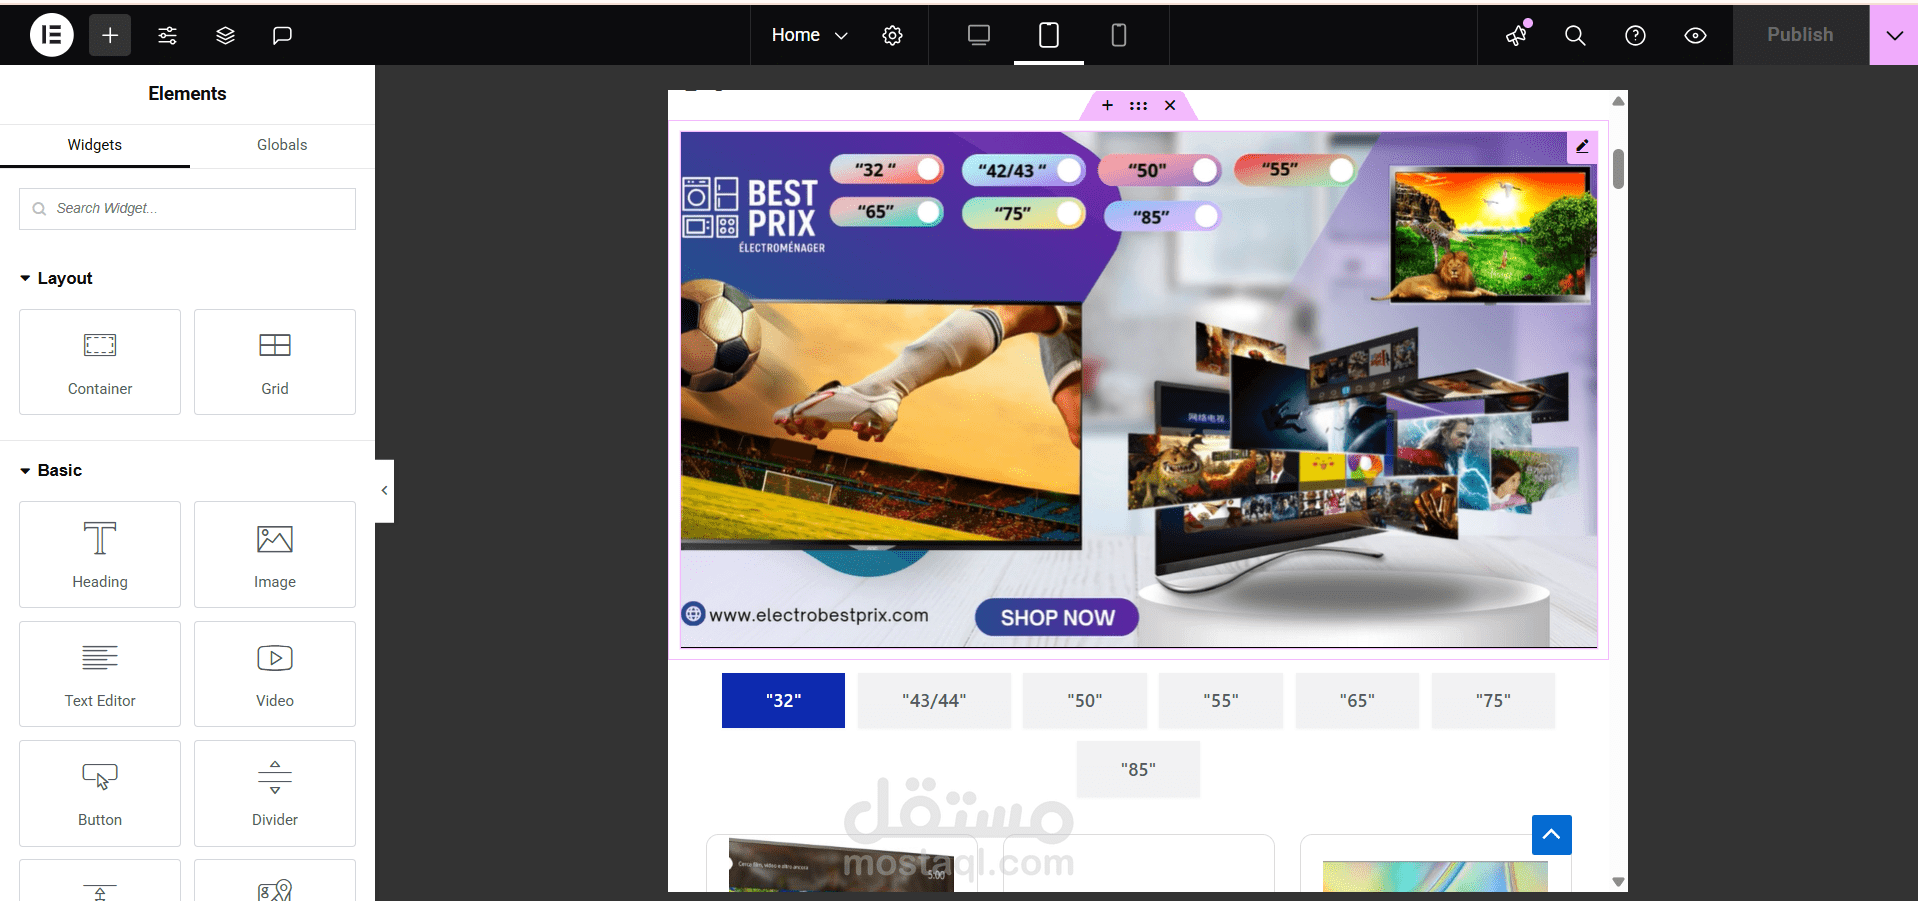Toggle the "75" switch in banner
Viewport: 1918px width, 901px height.
pyautogui.click(x=1024, y=213)
